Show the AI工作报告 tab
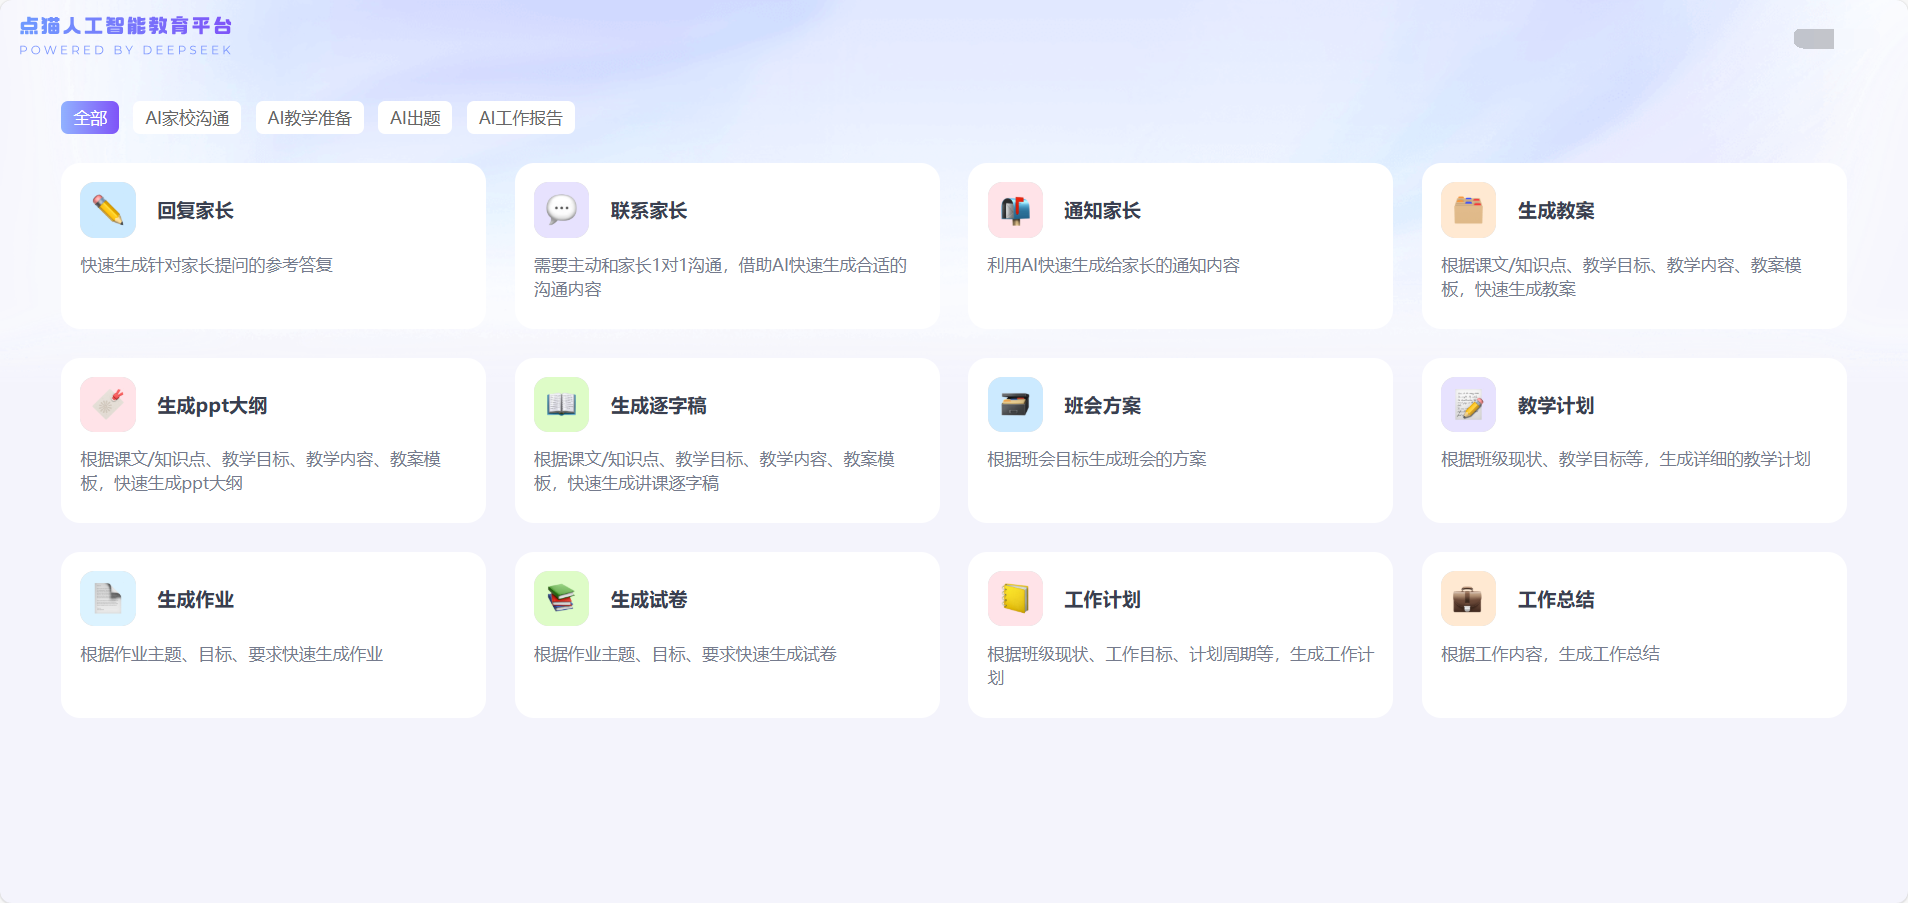Image resolution: width=1908 pixels, height=903 pixels. pos(520,118)
